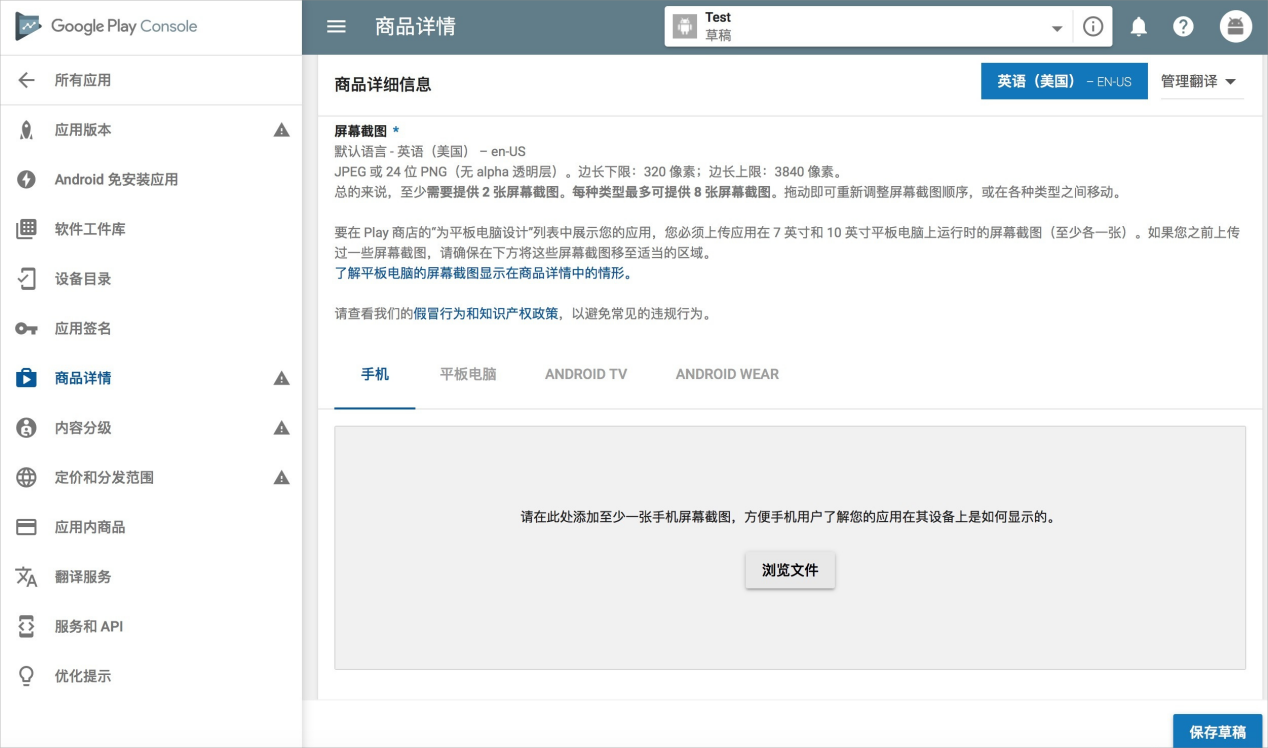Click the rocket icon for 应用版本
The width and height of the screenshot is (1268, 748).
pyautogui.click(x=26, y=130)
